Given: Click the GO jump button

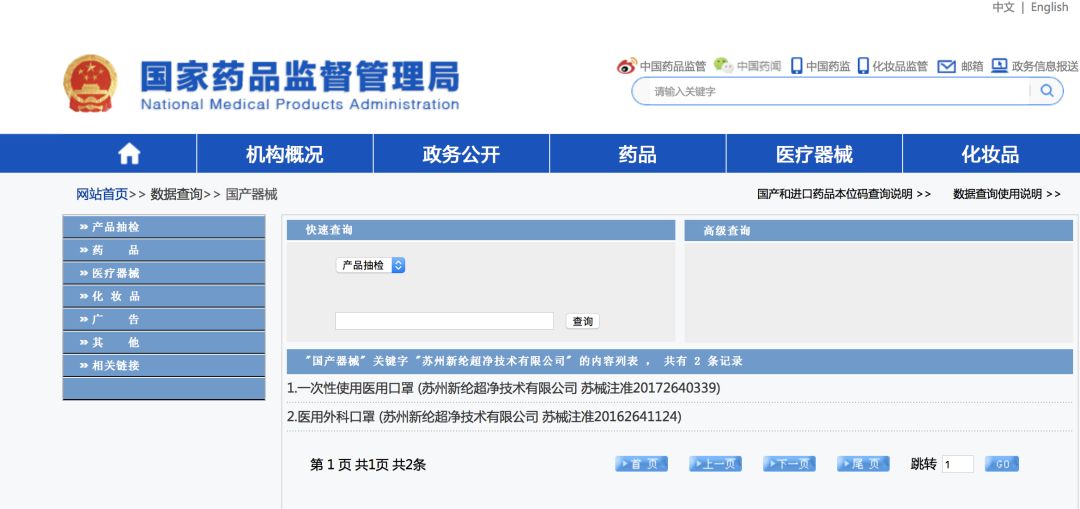Looking at the screenshot, I should tap(1001, 464).
